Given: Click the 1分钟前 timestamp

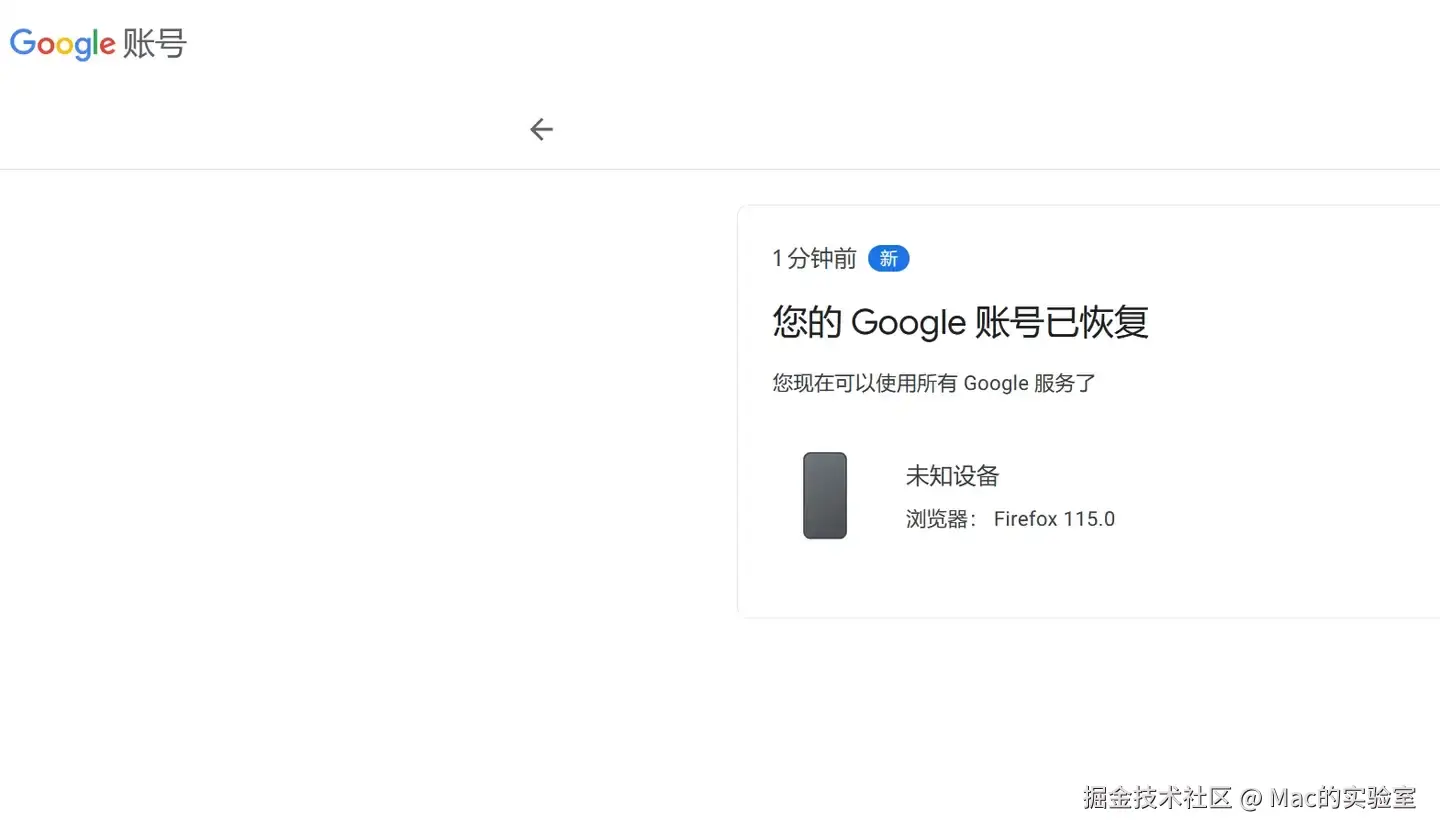Looking at the screenshot, I should (x=814, y=259).
